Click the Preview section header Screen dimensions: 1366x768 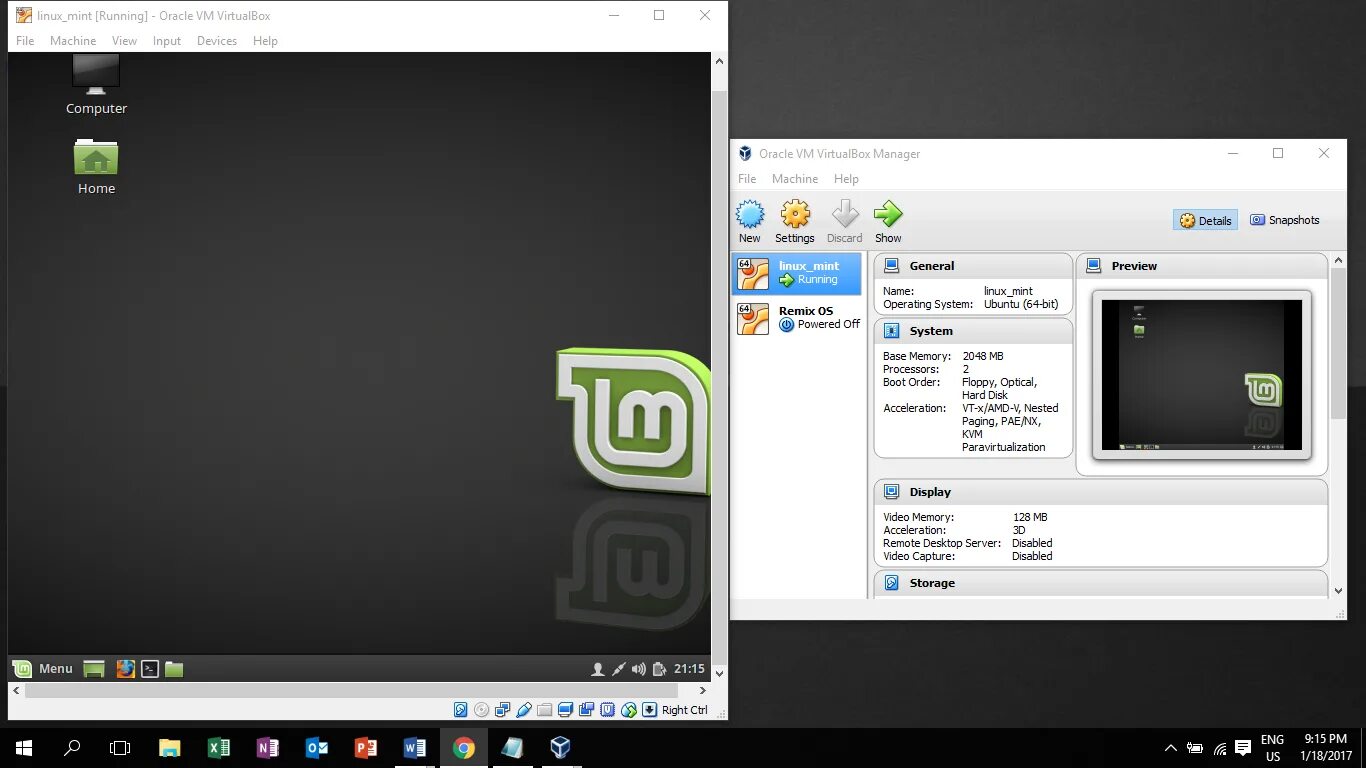pos(1202,266)
